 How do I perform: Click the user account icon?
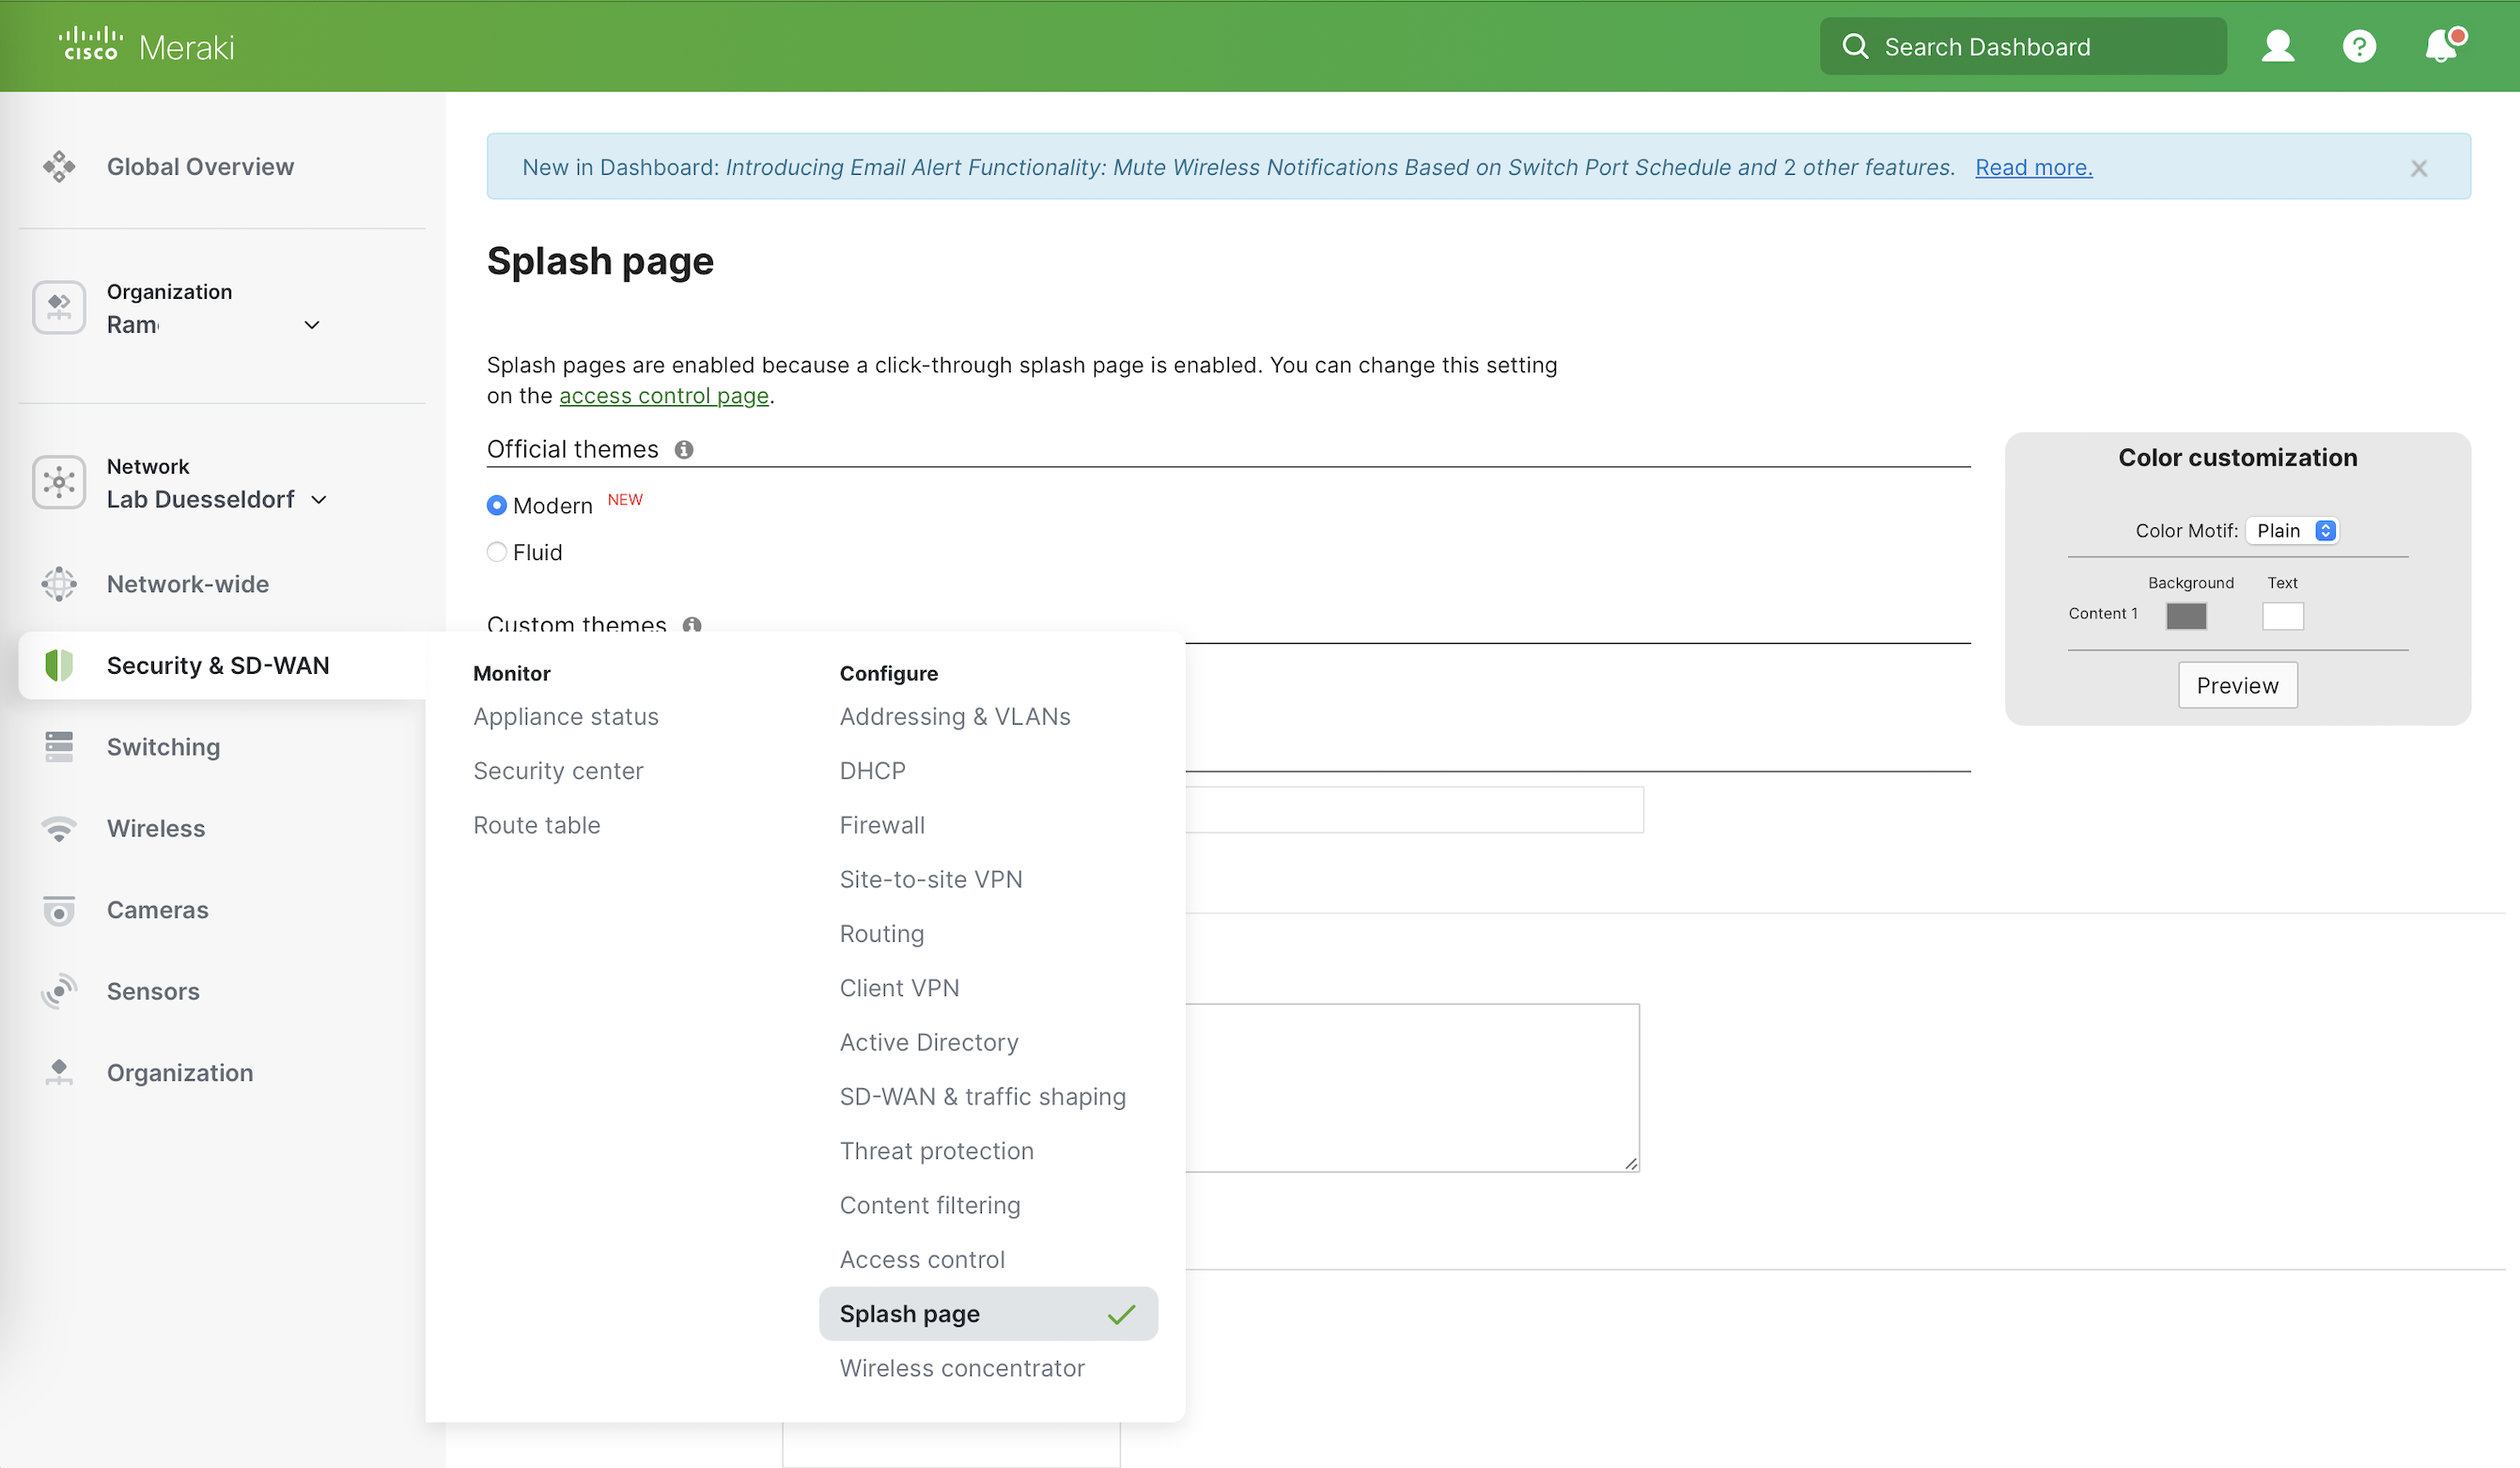2277,46
